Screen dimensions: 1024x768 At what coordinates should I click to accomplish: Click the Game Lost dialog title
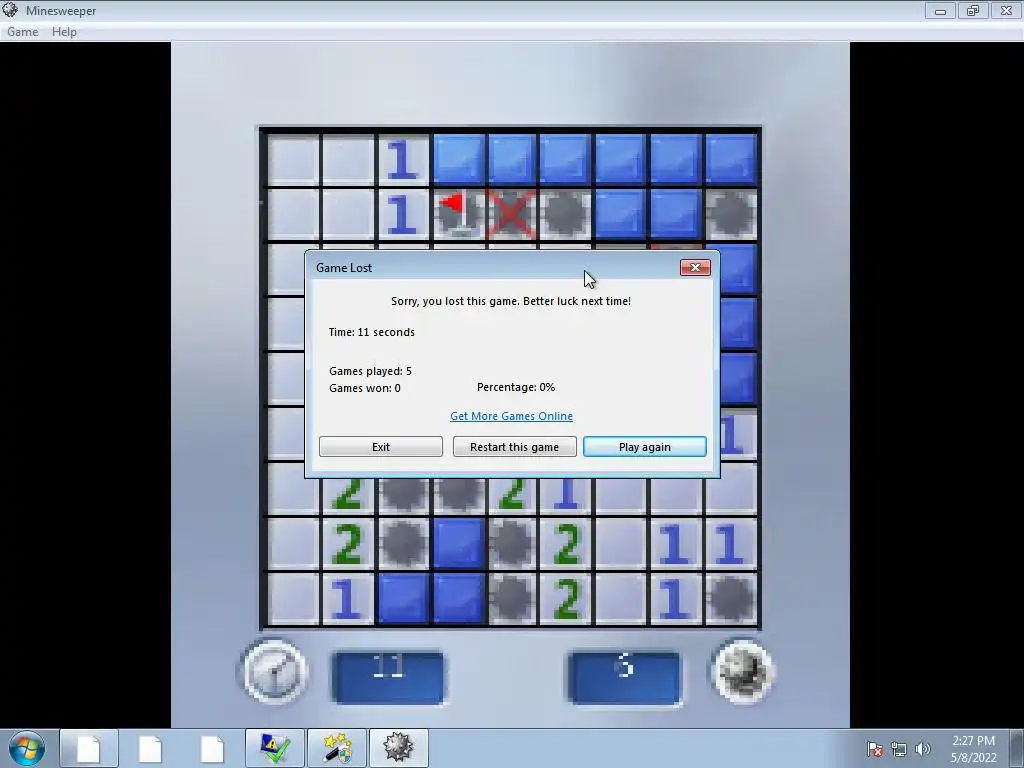coord(344,268)
